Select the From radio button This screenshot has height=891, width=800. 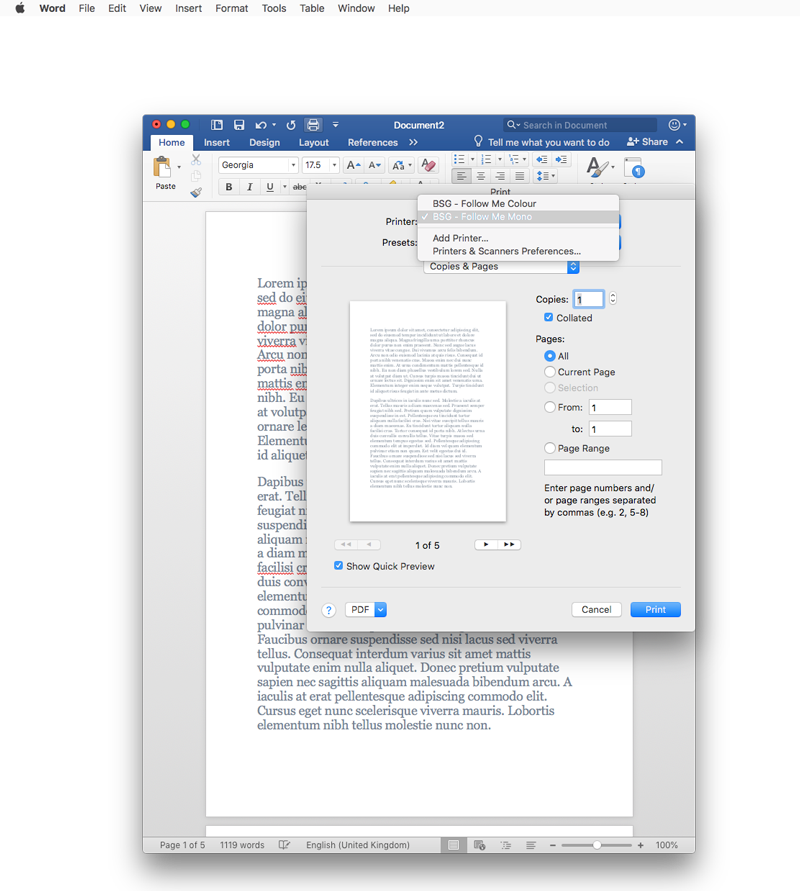point(549,407)
